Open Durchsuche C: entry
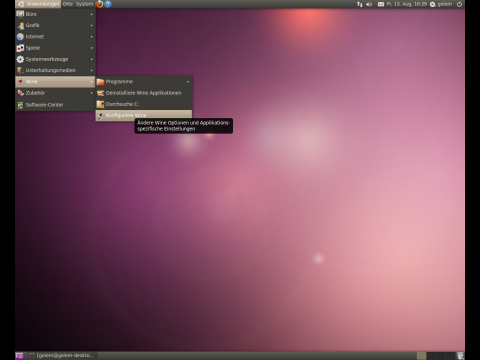This screenshot has width=480, height=360. [144, 104]
